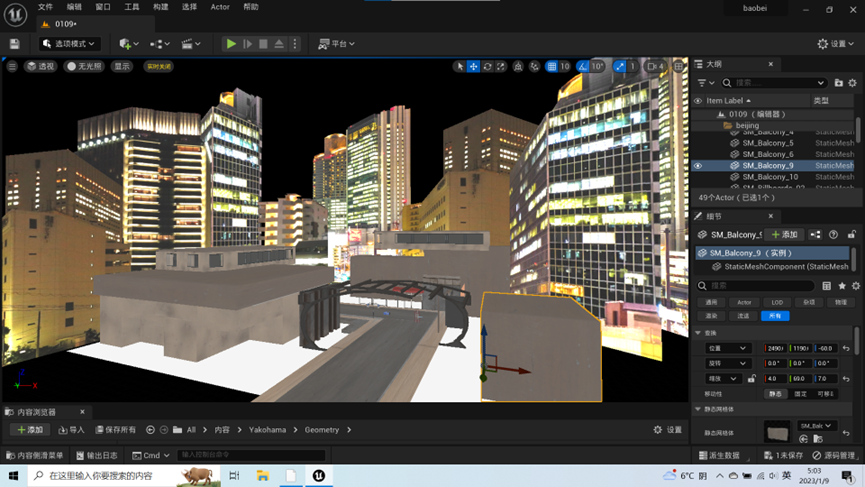Viewport: 865px width, 487px height.
Task: Open the 选项模式 mode dropdown
Action: click(70, 44)
